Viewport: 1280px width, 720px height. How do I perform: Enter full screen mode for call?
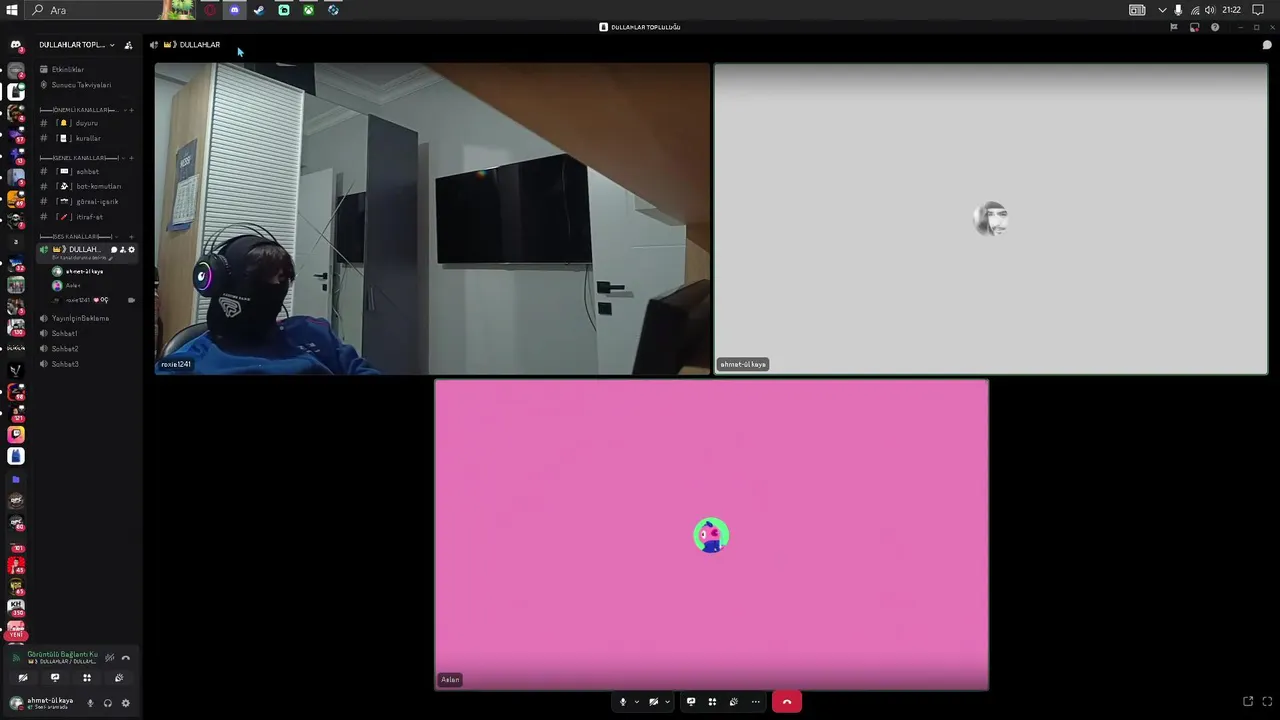[1268, 702]
